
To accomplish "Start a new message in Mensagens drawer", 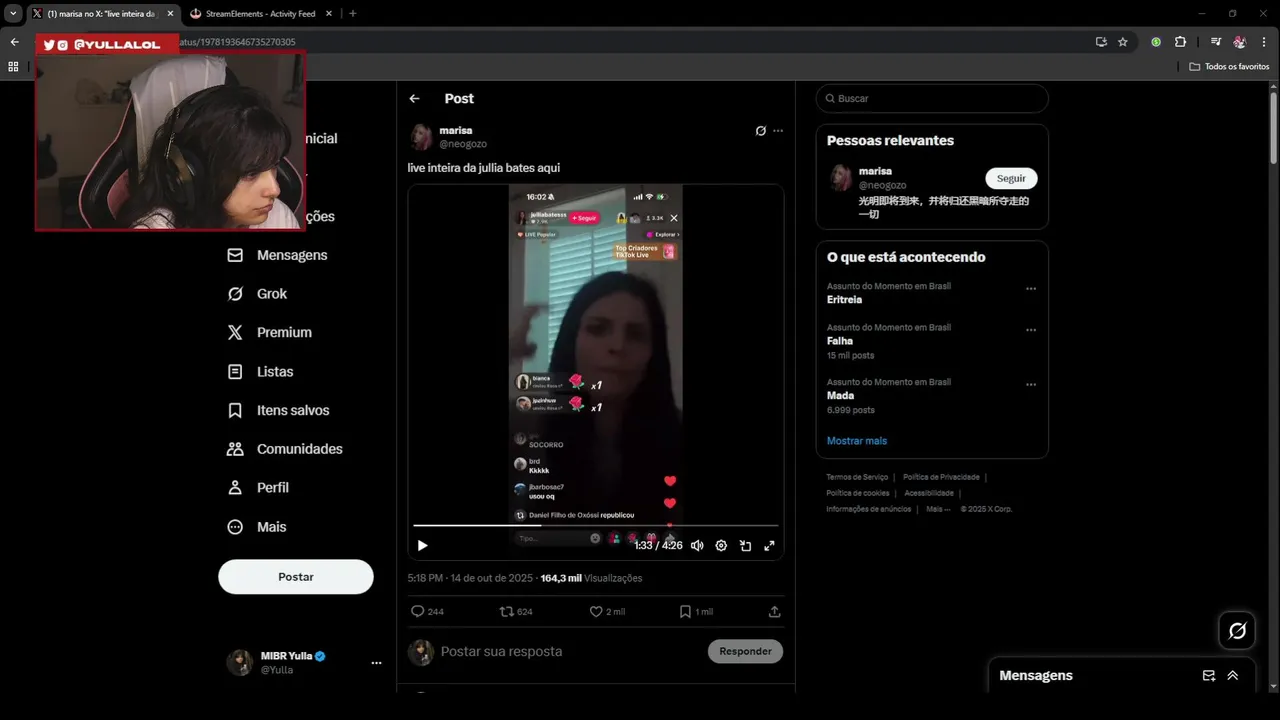I will [1209, 675].
